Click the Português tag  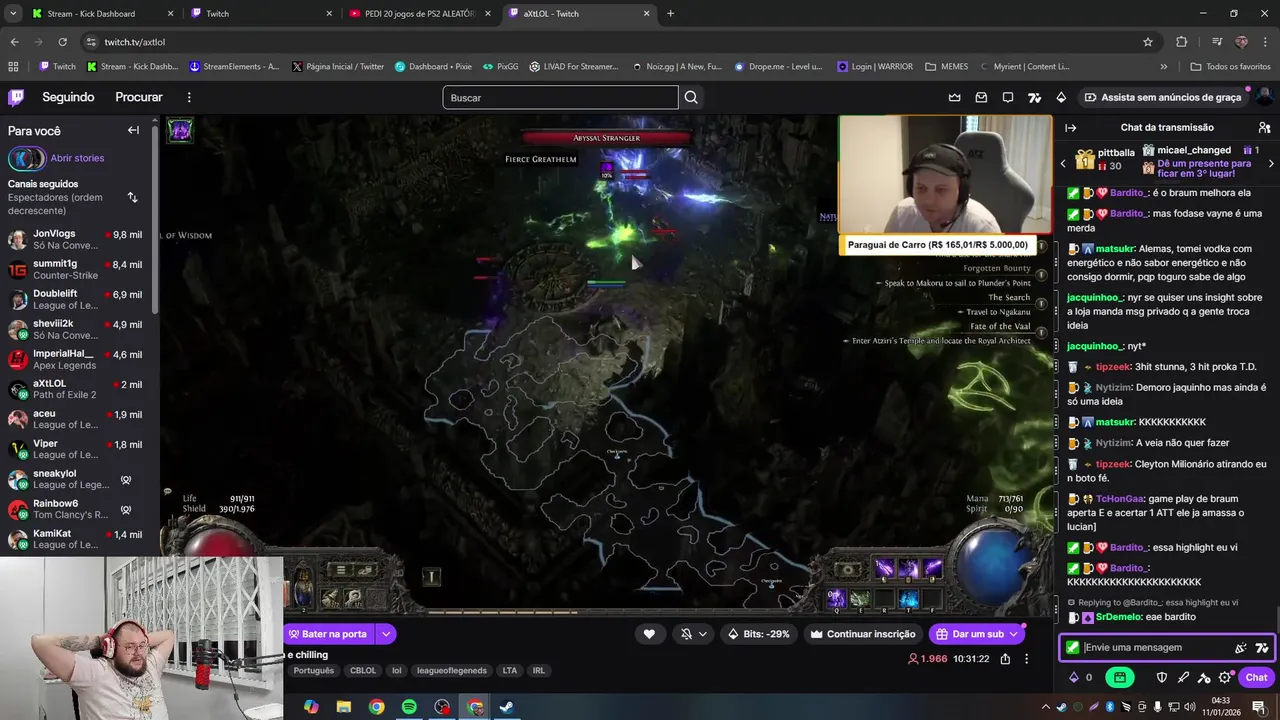coord(314,671)
